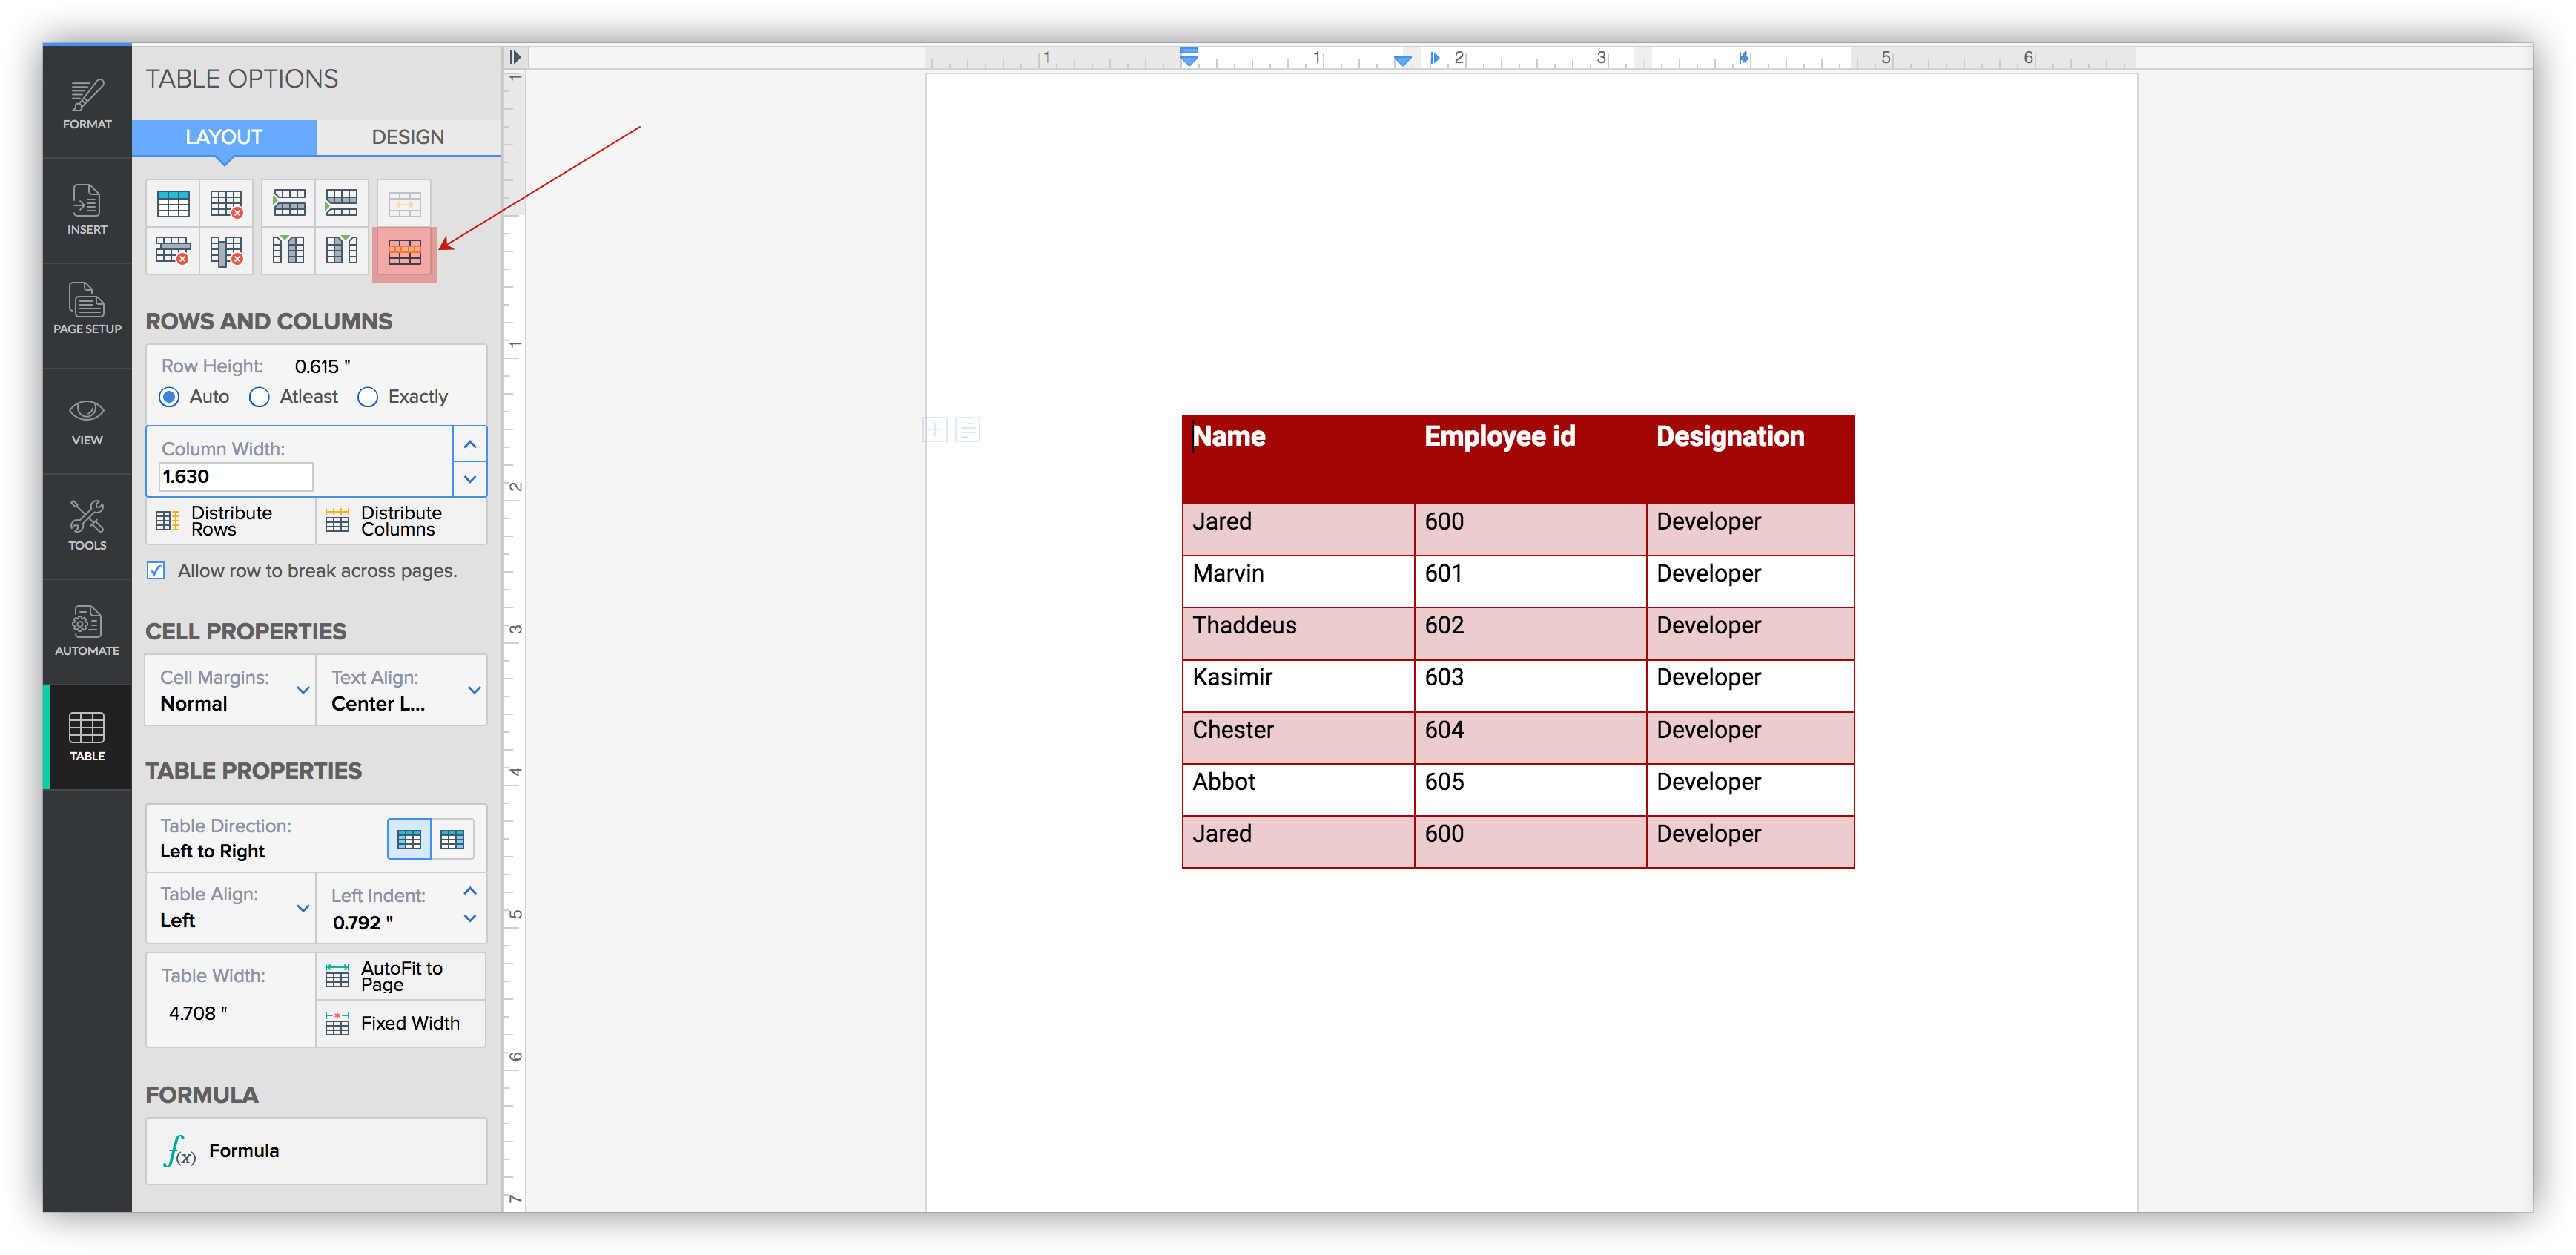Click the highlighted split cells icon
This screenshot has height=1255, width=2576.
coord(404,253)
